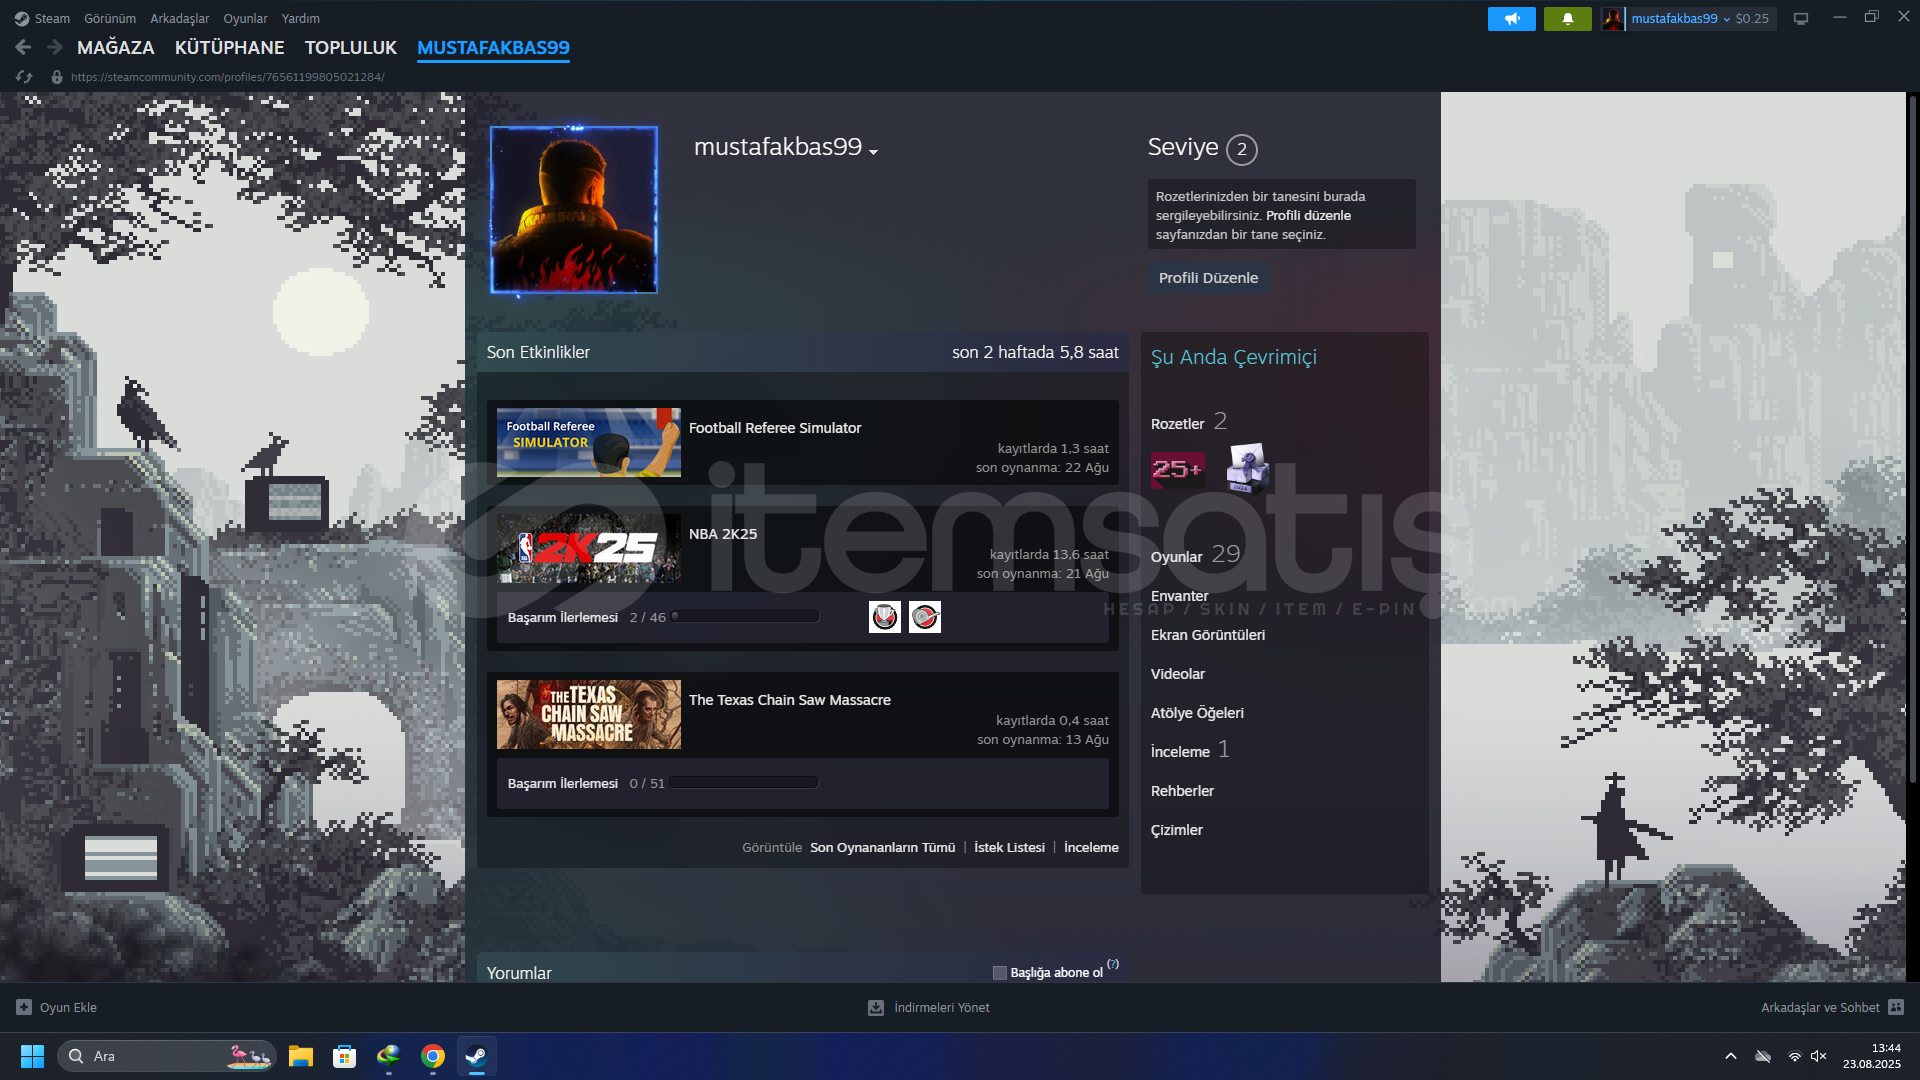Click the padlock icon beside the URL
This screenshot has height=1080, width=1920.
[x=57, y=77]
